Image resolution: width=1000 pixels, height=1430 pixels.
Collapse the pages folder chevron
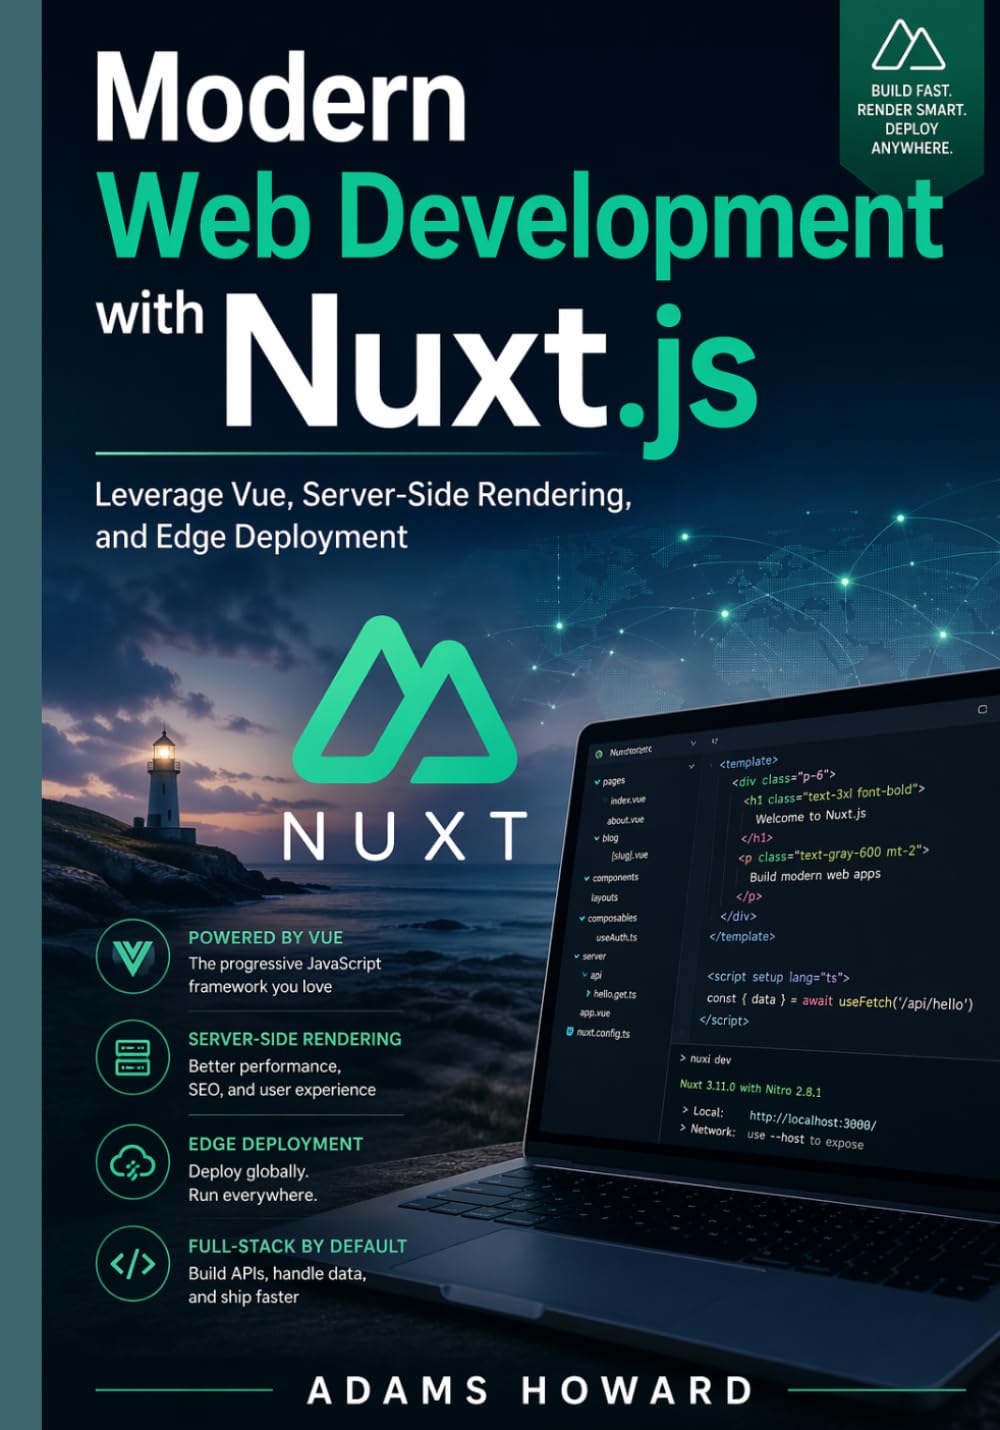[x=597, y=781]
